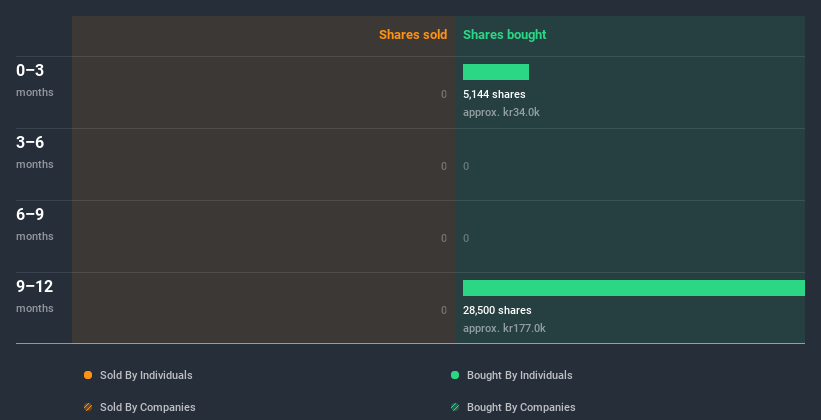This screenshot has width=821, height=420.
Task: Click shares sold zero in 6–9 months row
Action: tap(444, 238)
